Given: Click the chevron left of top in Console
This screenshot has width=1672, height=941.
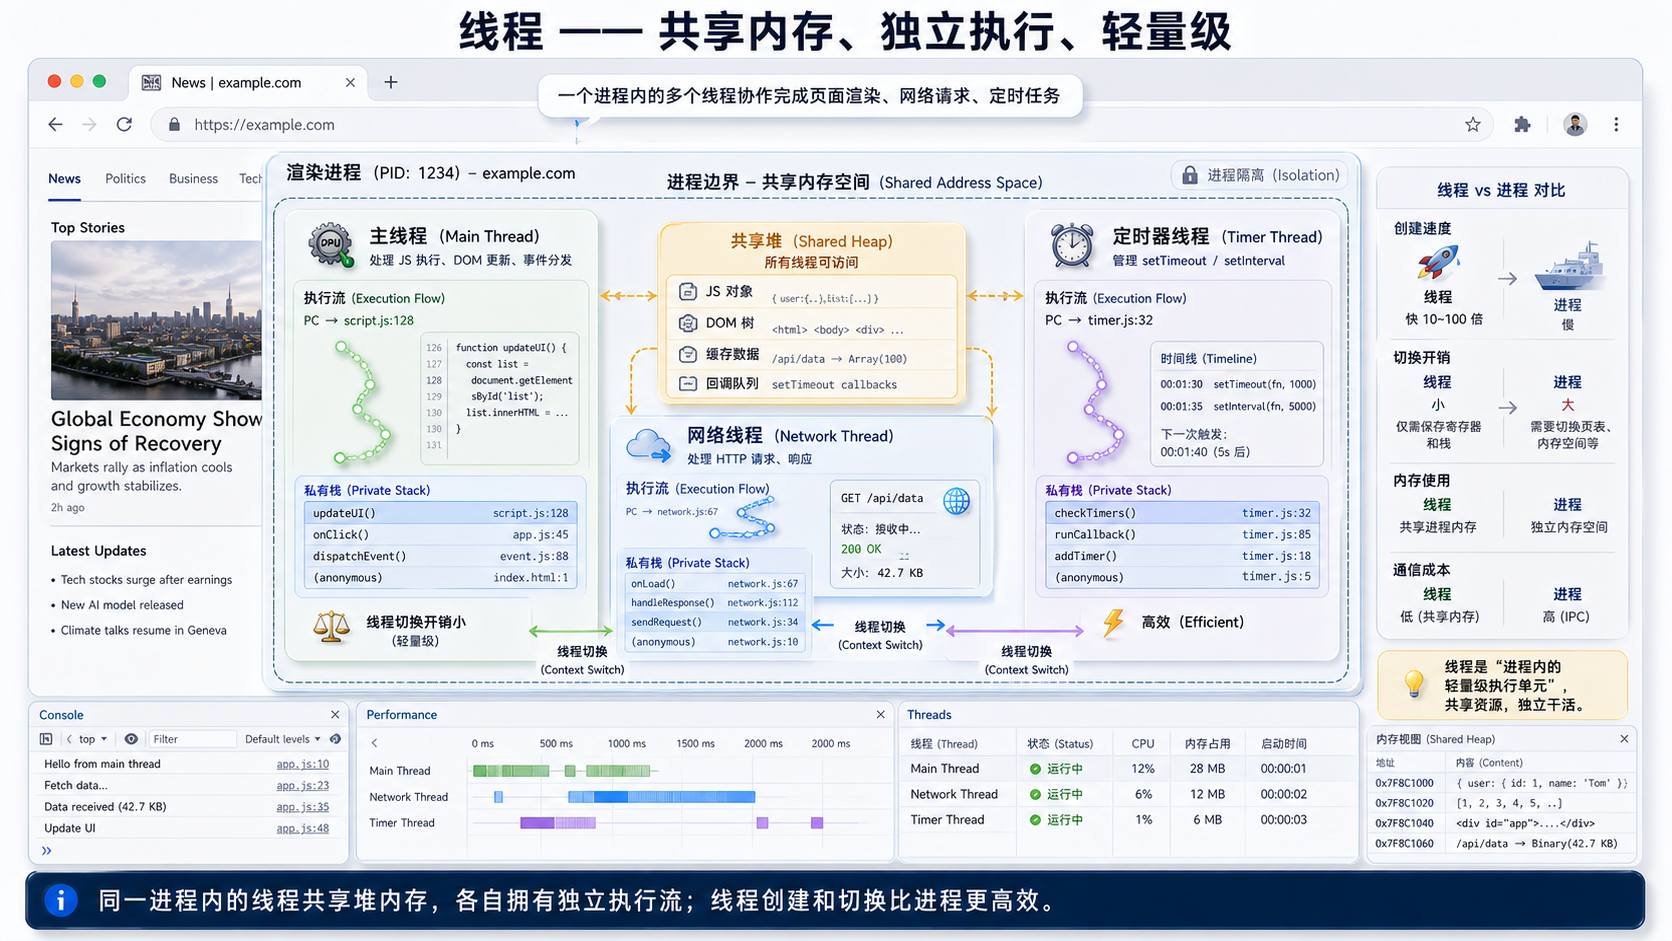Looking at the screenshot, I should click(69, 739).
